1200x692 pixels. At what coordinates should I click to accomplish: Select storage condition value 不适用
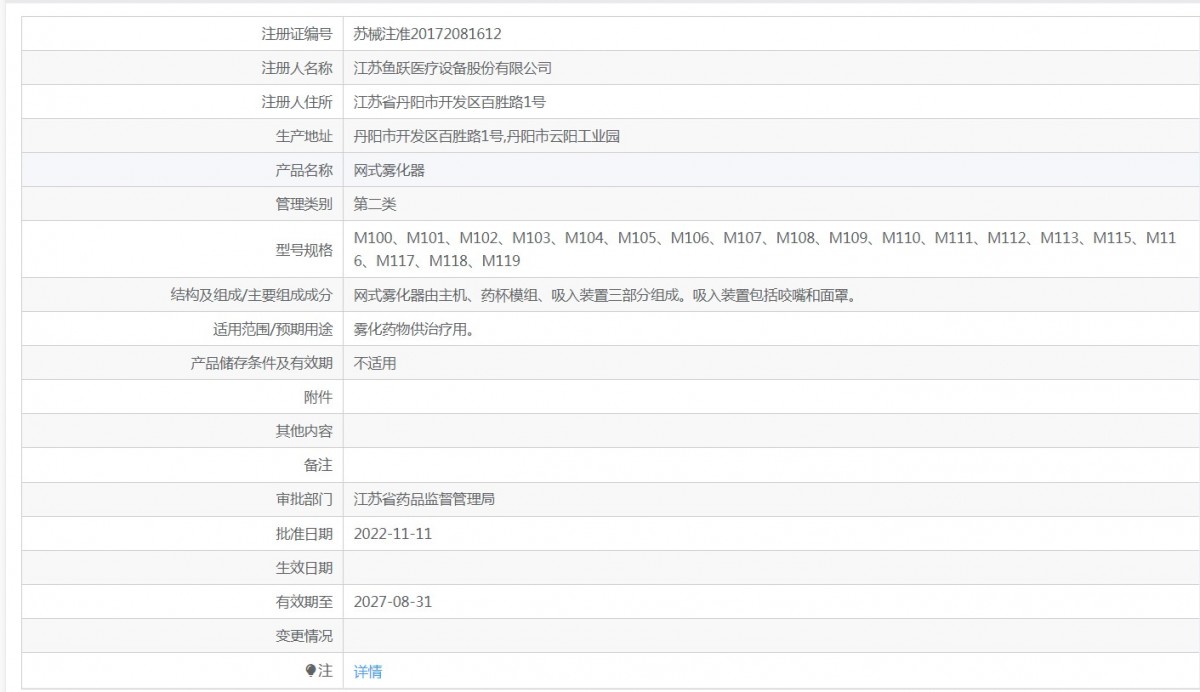375,363
